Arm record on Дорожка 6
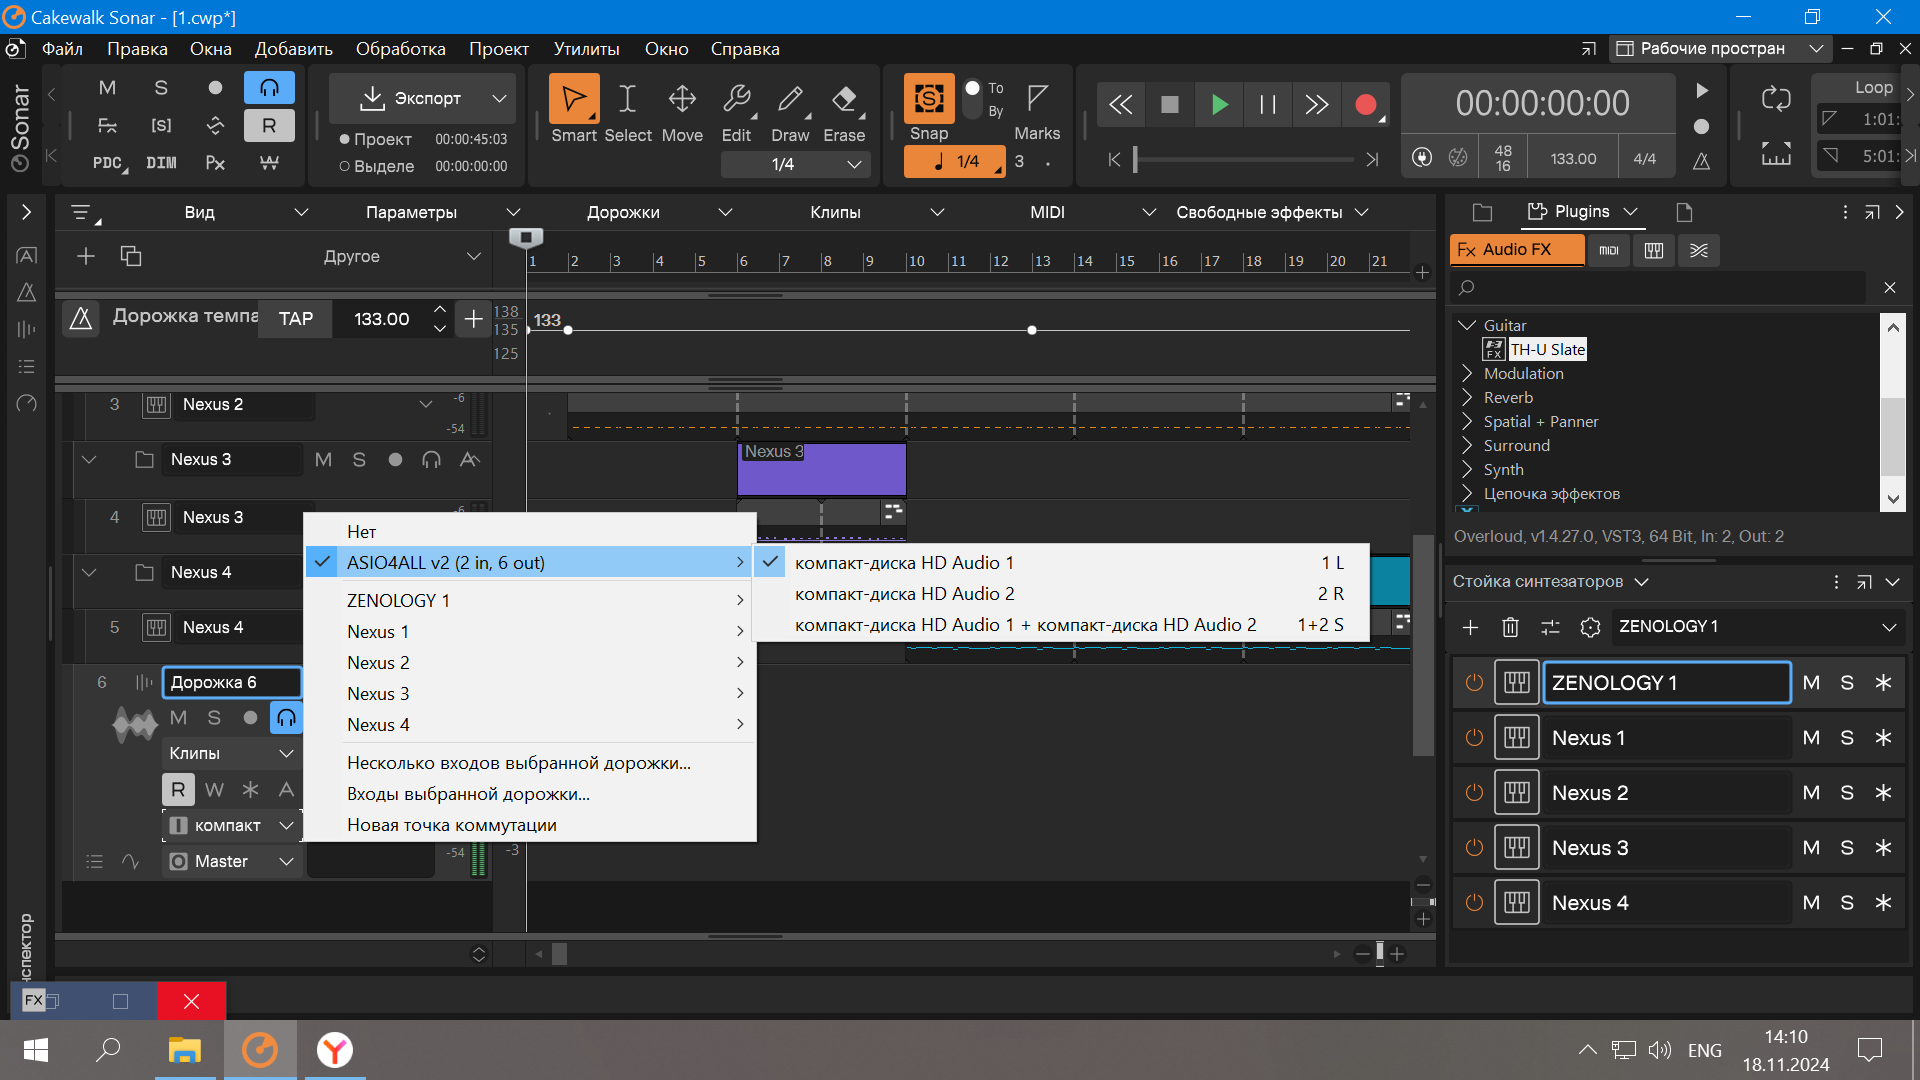Viewport: 1920px width, 1080px height. click(x=250, y=717)
